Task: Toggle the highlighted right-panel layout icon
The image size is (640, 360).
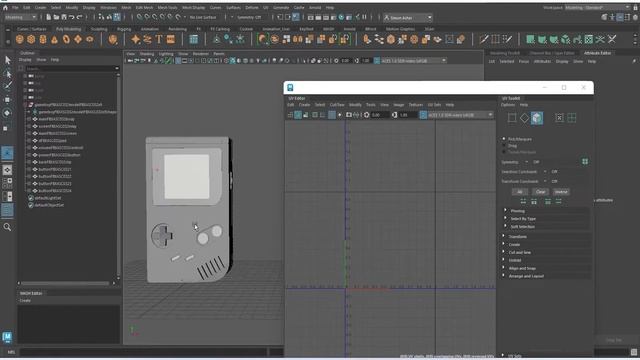Action: click(x=620, y=17)
